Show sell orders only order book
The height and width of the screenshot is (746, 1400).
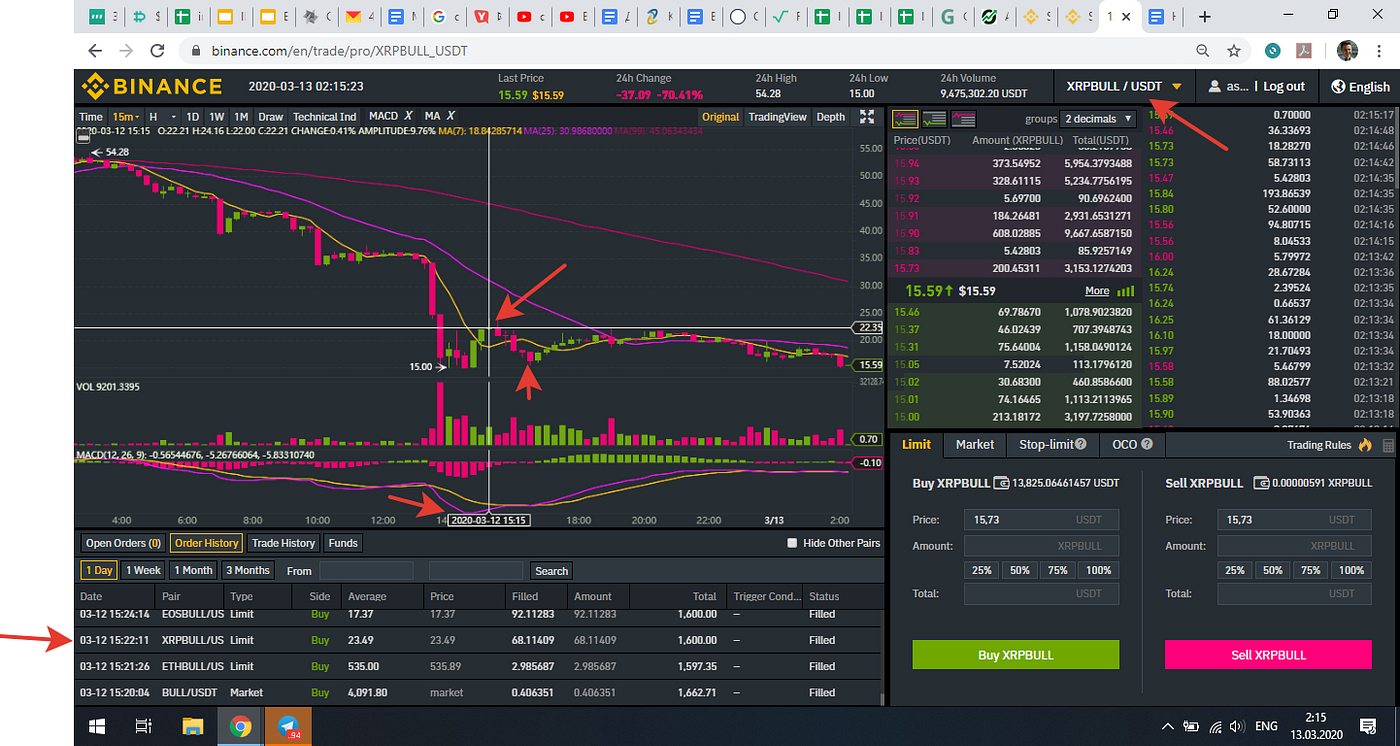(964, 118)
